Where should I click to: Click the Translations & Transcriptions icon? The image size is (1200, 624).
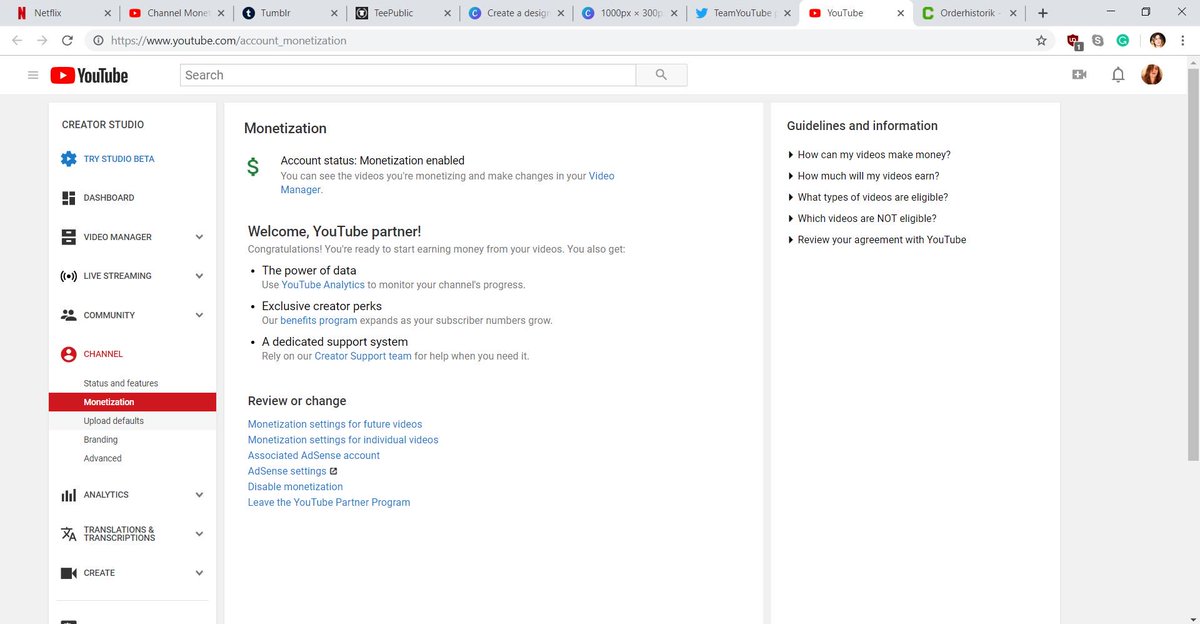[68, 534]
